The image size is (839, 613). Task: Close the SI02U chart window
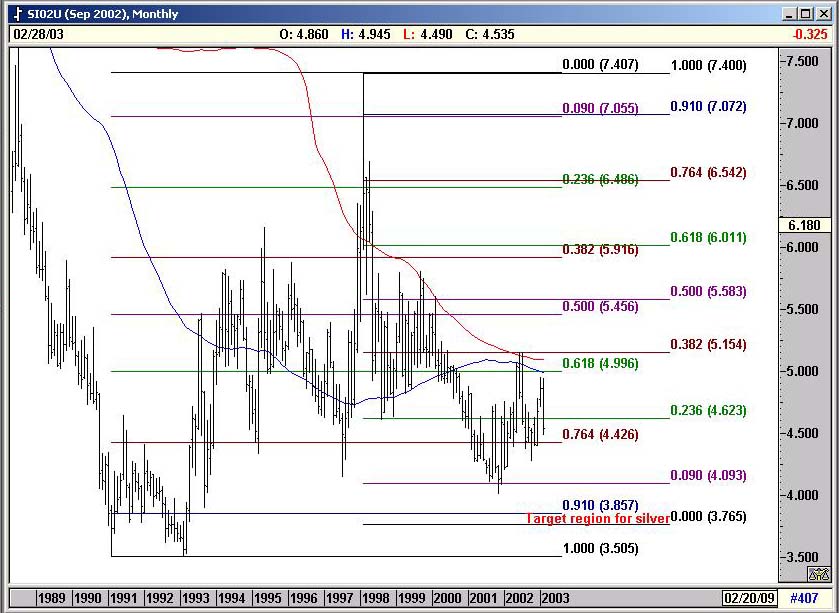pyautogui.click(x=822, y=14)
